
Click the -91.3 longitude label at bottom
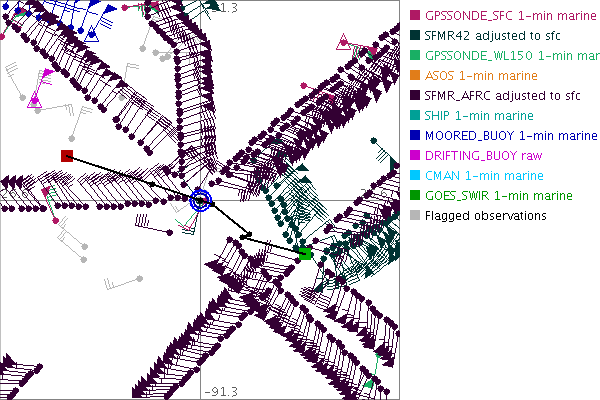tap(220, 391)
